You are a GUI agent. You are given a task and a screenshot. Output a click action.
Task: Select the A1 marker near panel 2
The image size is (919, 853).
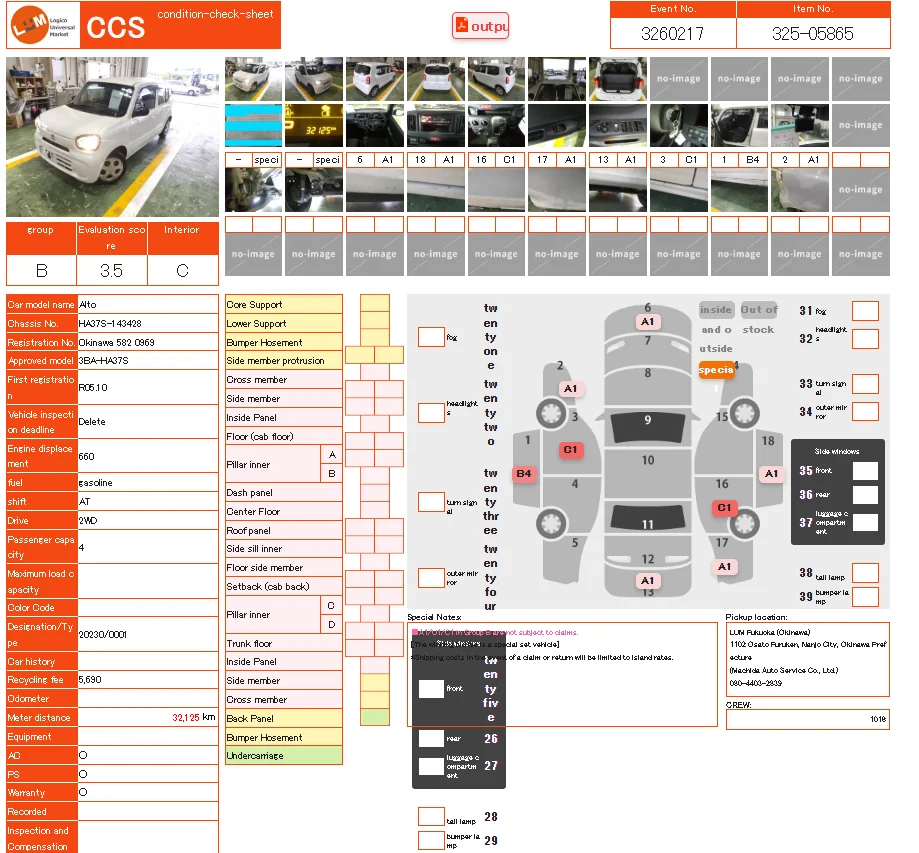pos(570,388)
